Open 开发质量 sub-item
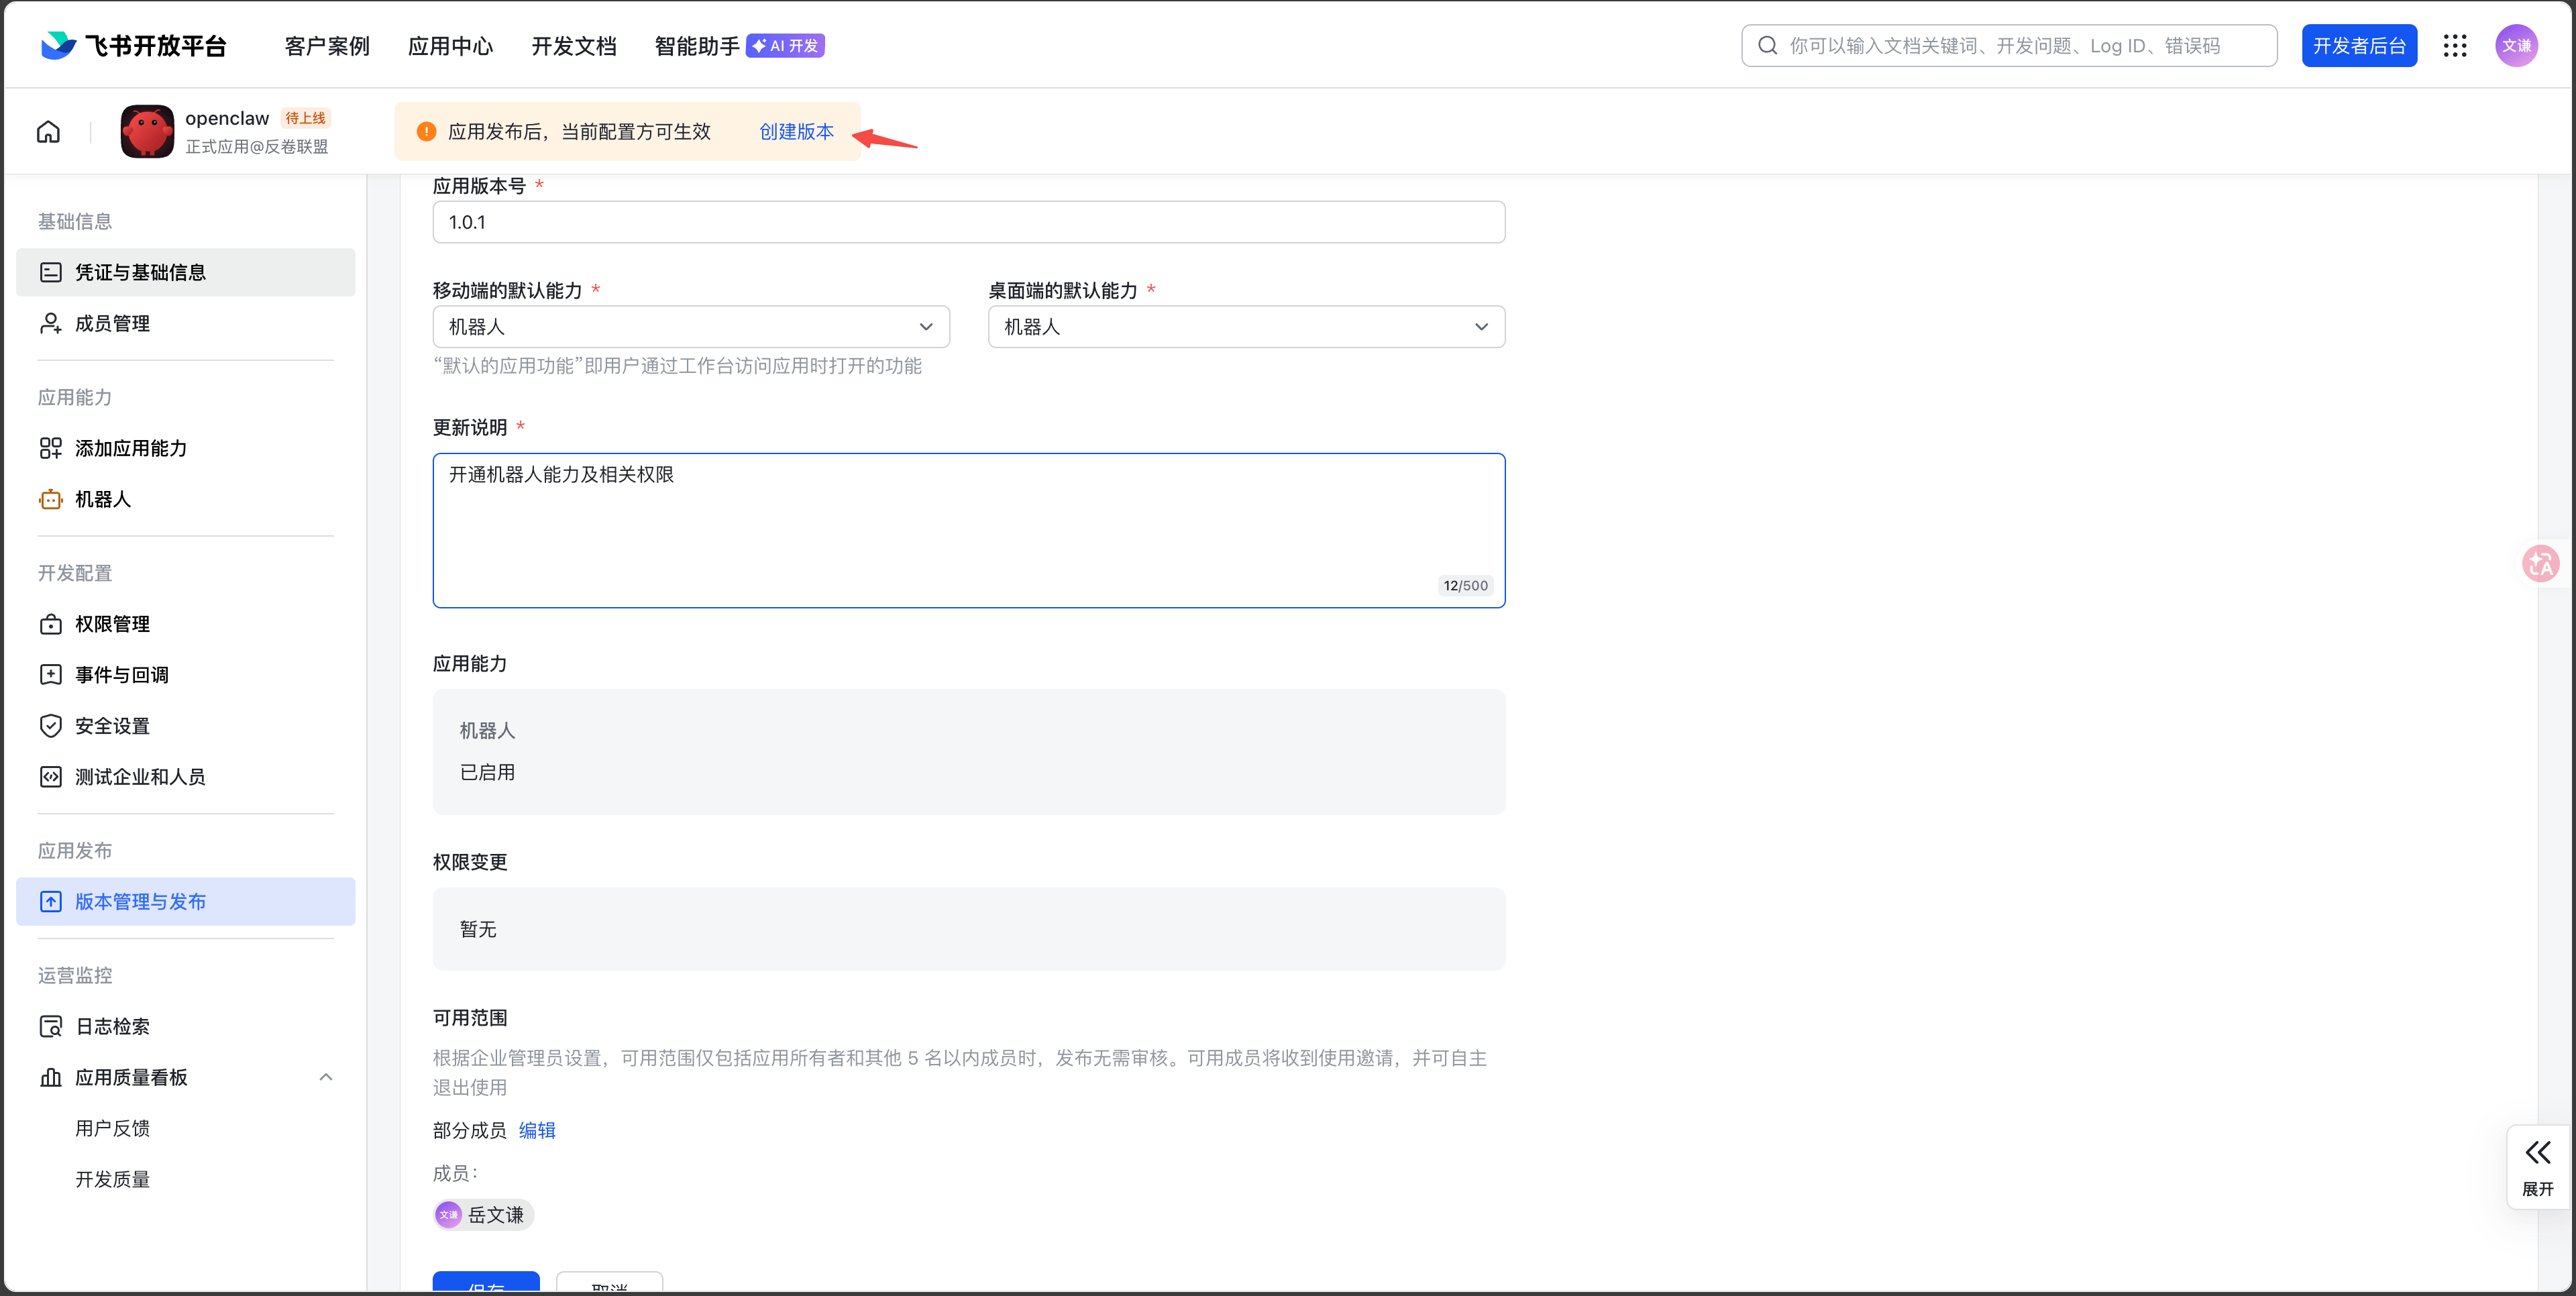 pyautogui.click(x=112, y=1179)
